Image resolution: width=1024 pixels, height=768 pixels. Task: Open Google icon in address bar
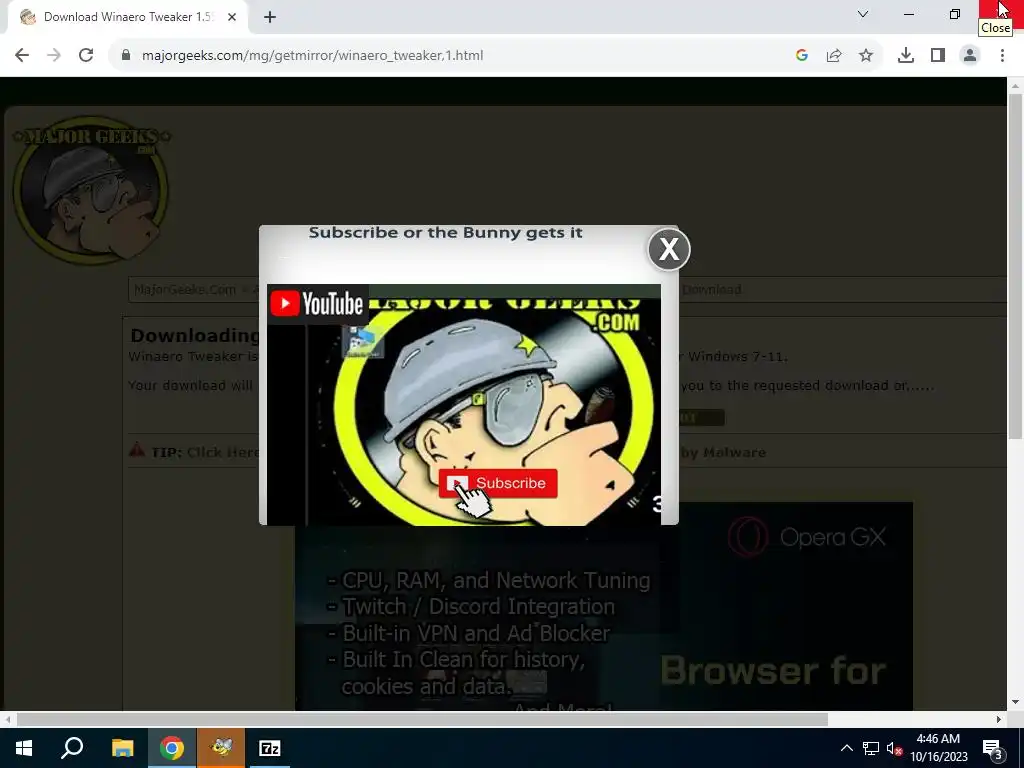tap(802, 56)
